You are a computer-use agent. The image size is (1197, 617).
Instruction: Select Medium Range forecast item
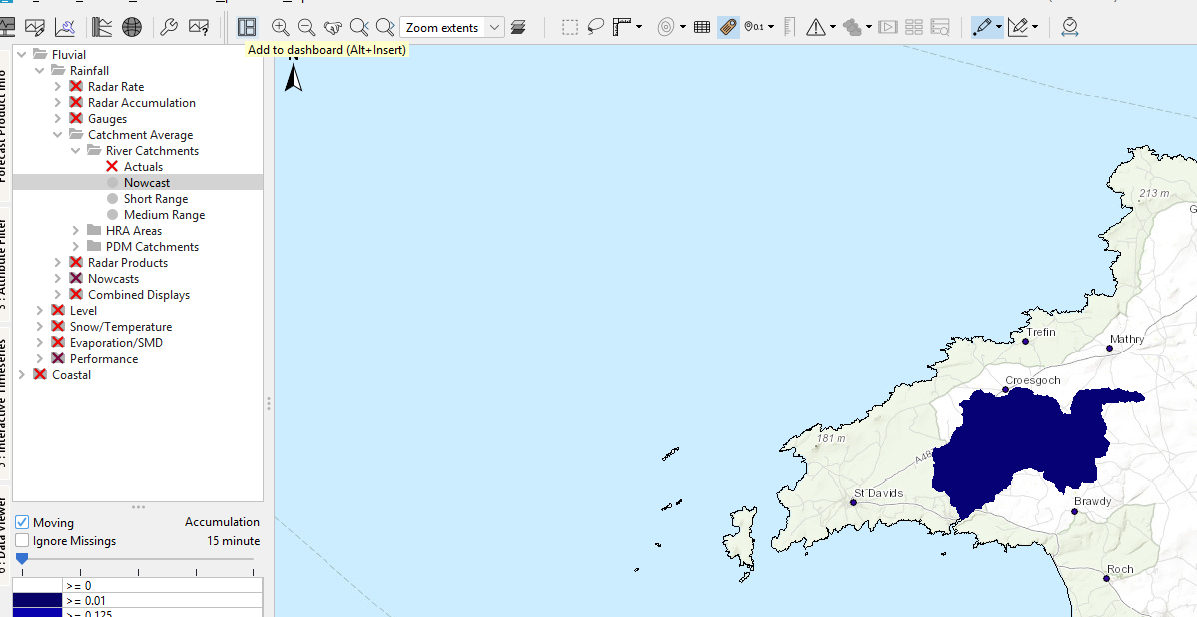coord(164,215)
